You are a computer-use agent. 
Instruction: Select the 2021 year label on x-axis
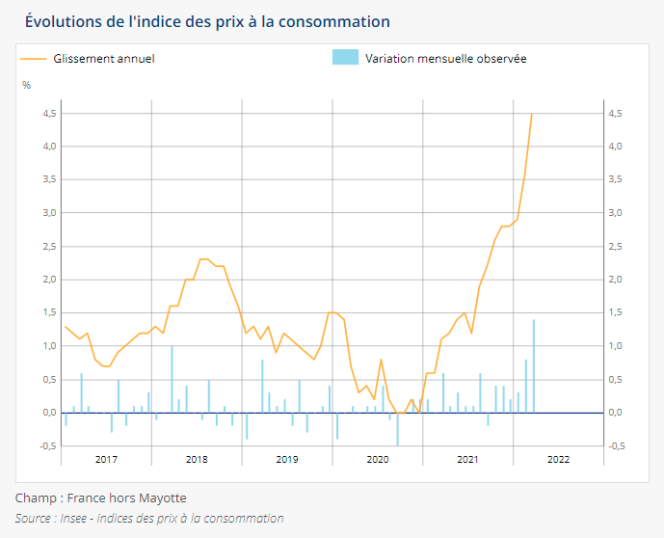tap(467, 459)
